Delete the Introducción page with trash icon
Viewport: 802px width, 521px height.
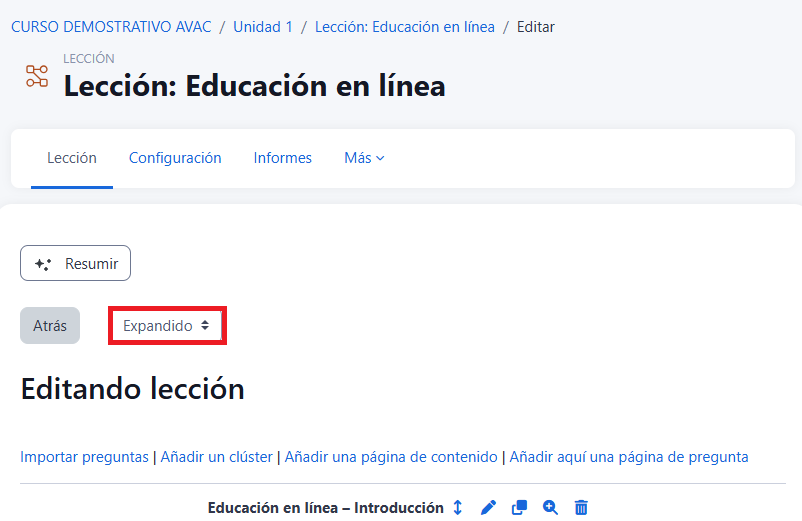[581, 508]
